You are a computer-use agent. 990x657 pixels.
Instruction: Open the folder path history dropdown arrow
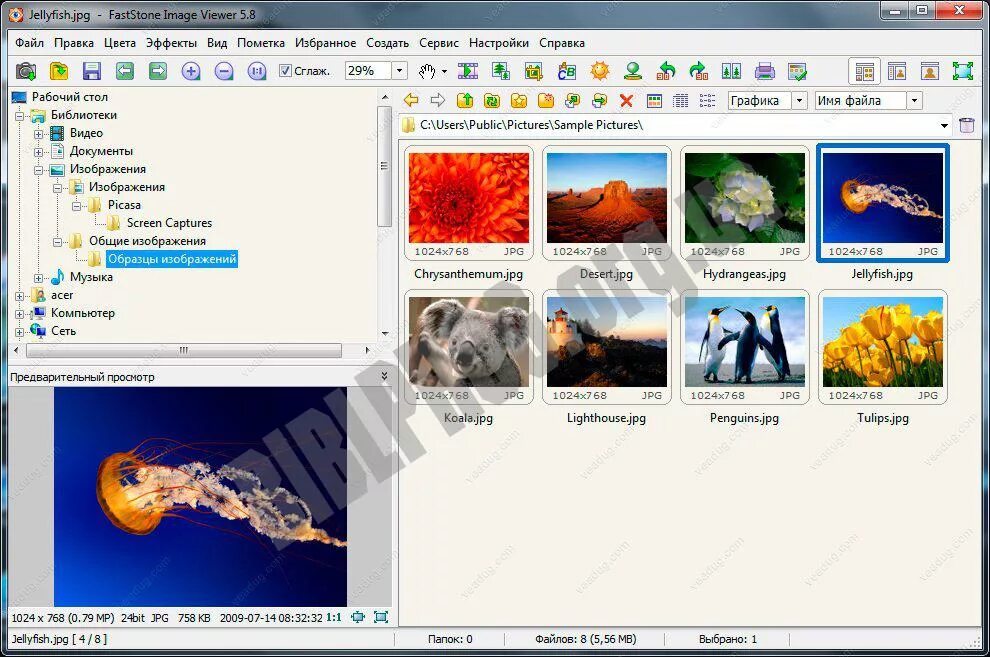pos(944,125)
